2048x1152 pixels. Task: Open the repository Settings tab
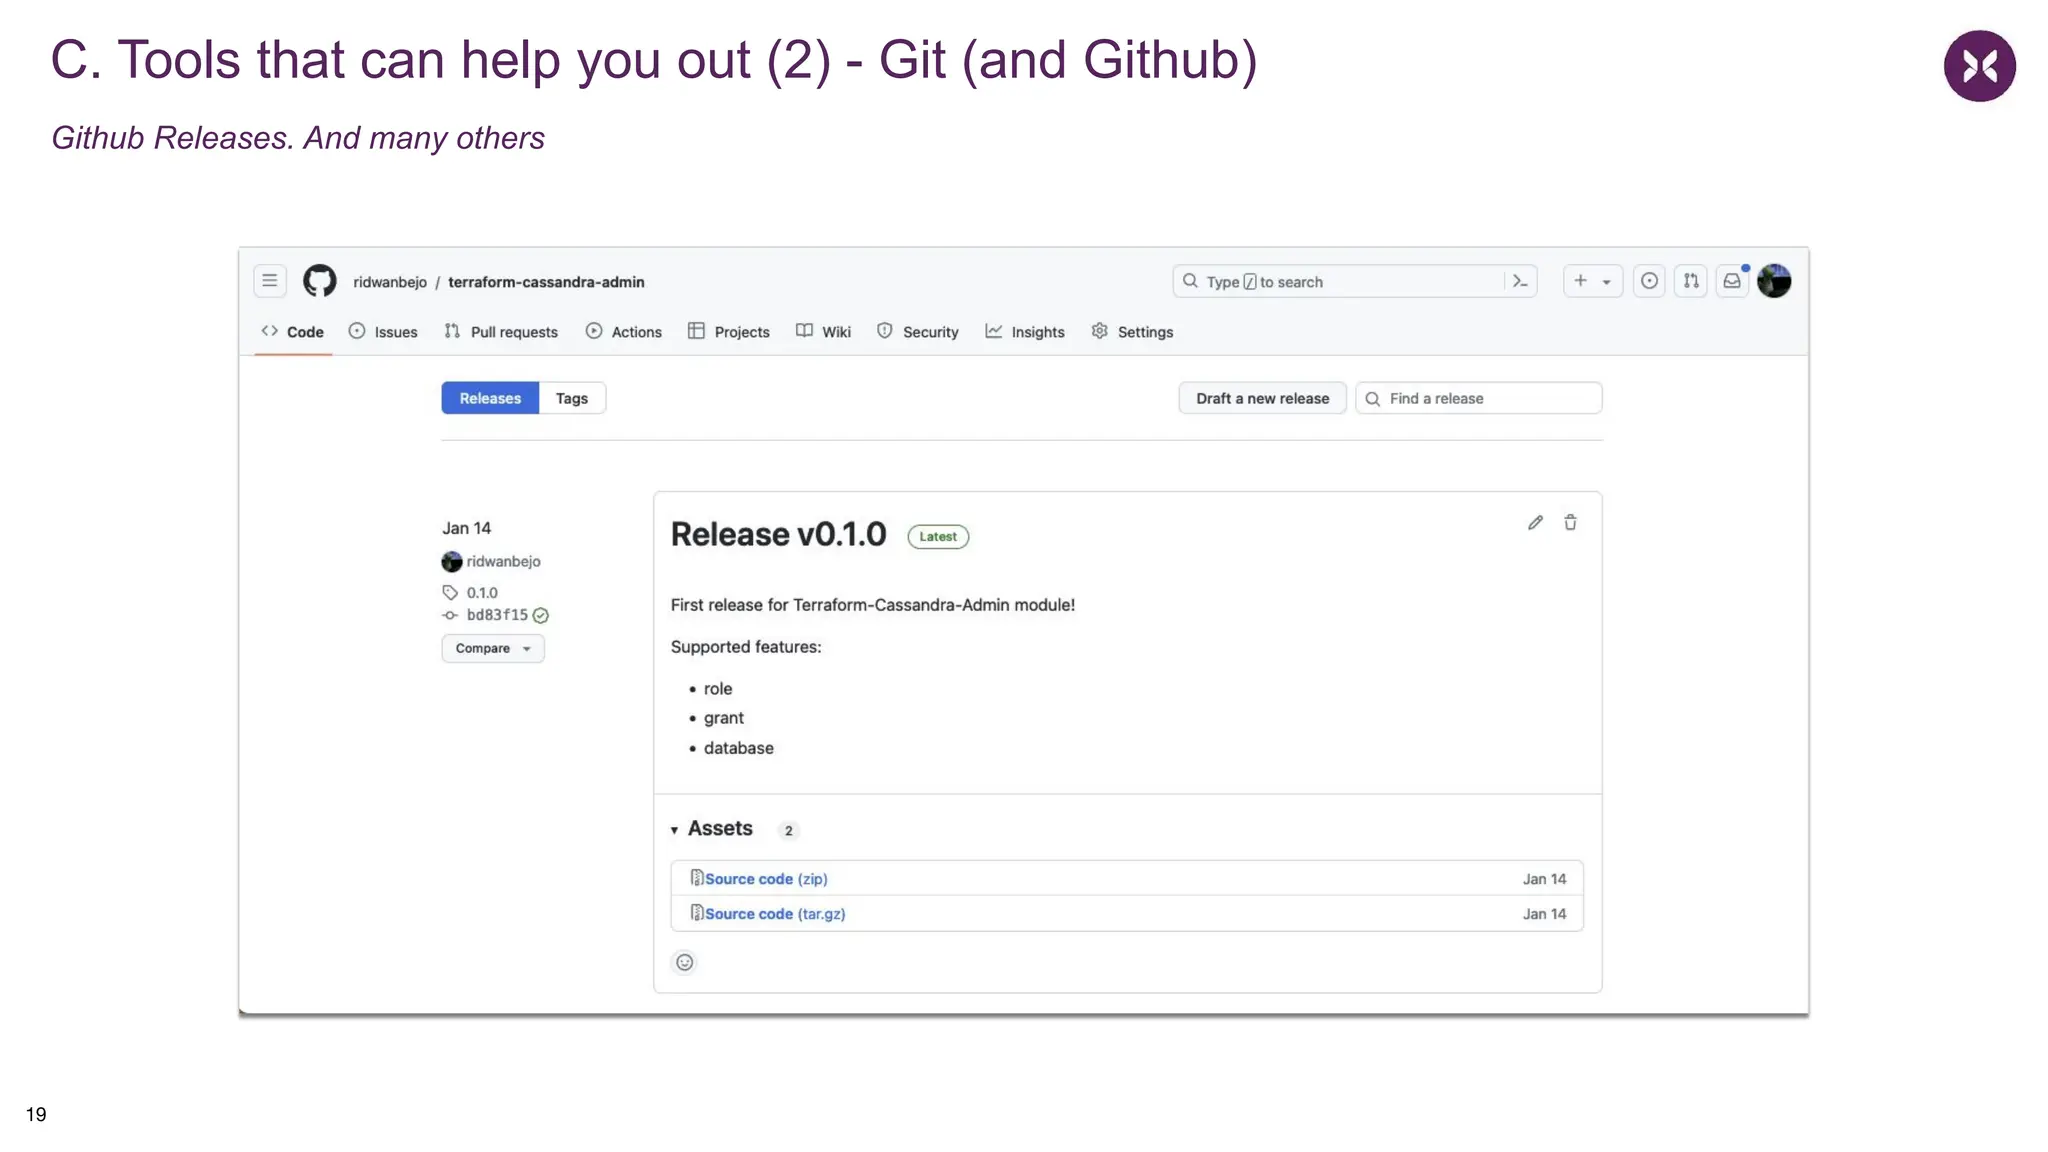[x=1132, y=332]
